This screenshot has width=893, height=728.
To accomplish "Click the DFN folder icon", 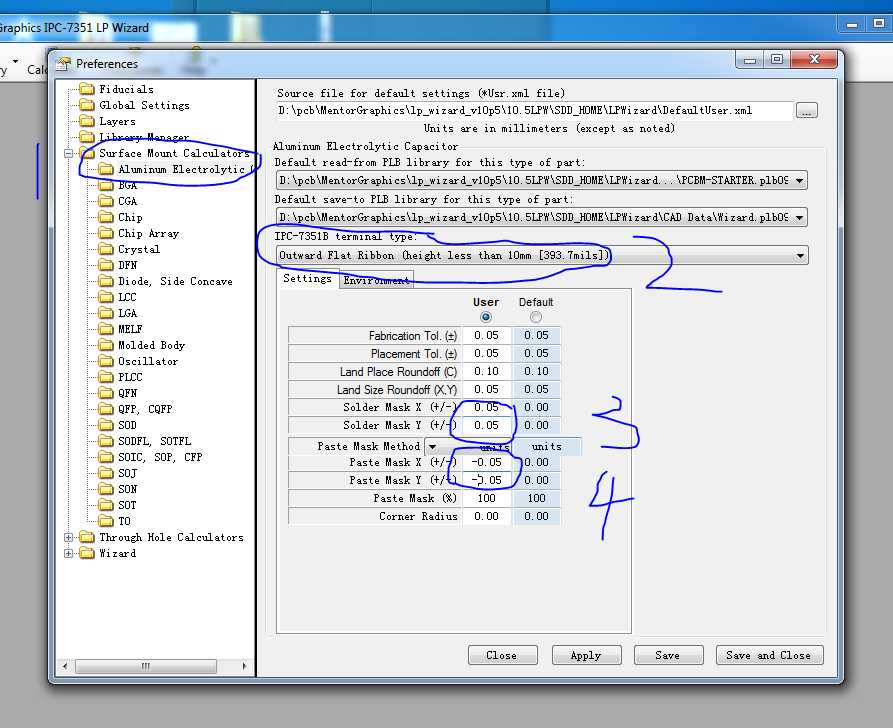I will [x=106, y=265].
